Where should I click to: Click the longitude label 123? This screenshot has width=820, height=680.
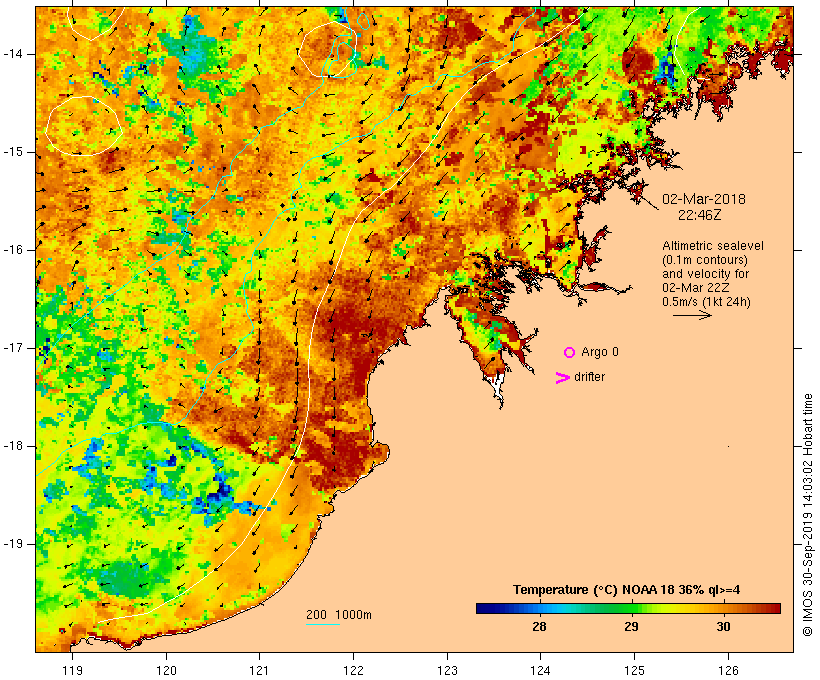[x=447, y=671]
